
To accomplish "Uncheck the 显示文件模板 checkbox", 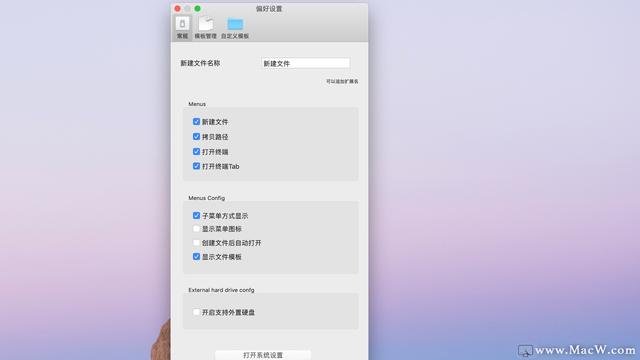I will 196,257.
